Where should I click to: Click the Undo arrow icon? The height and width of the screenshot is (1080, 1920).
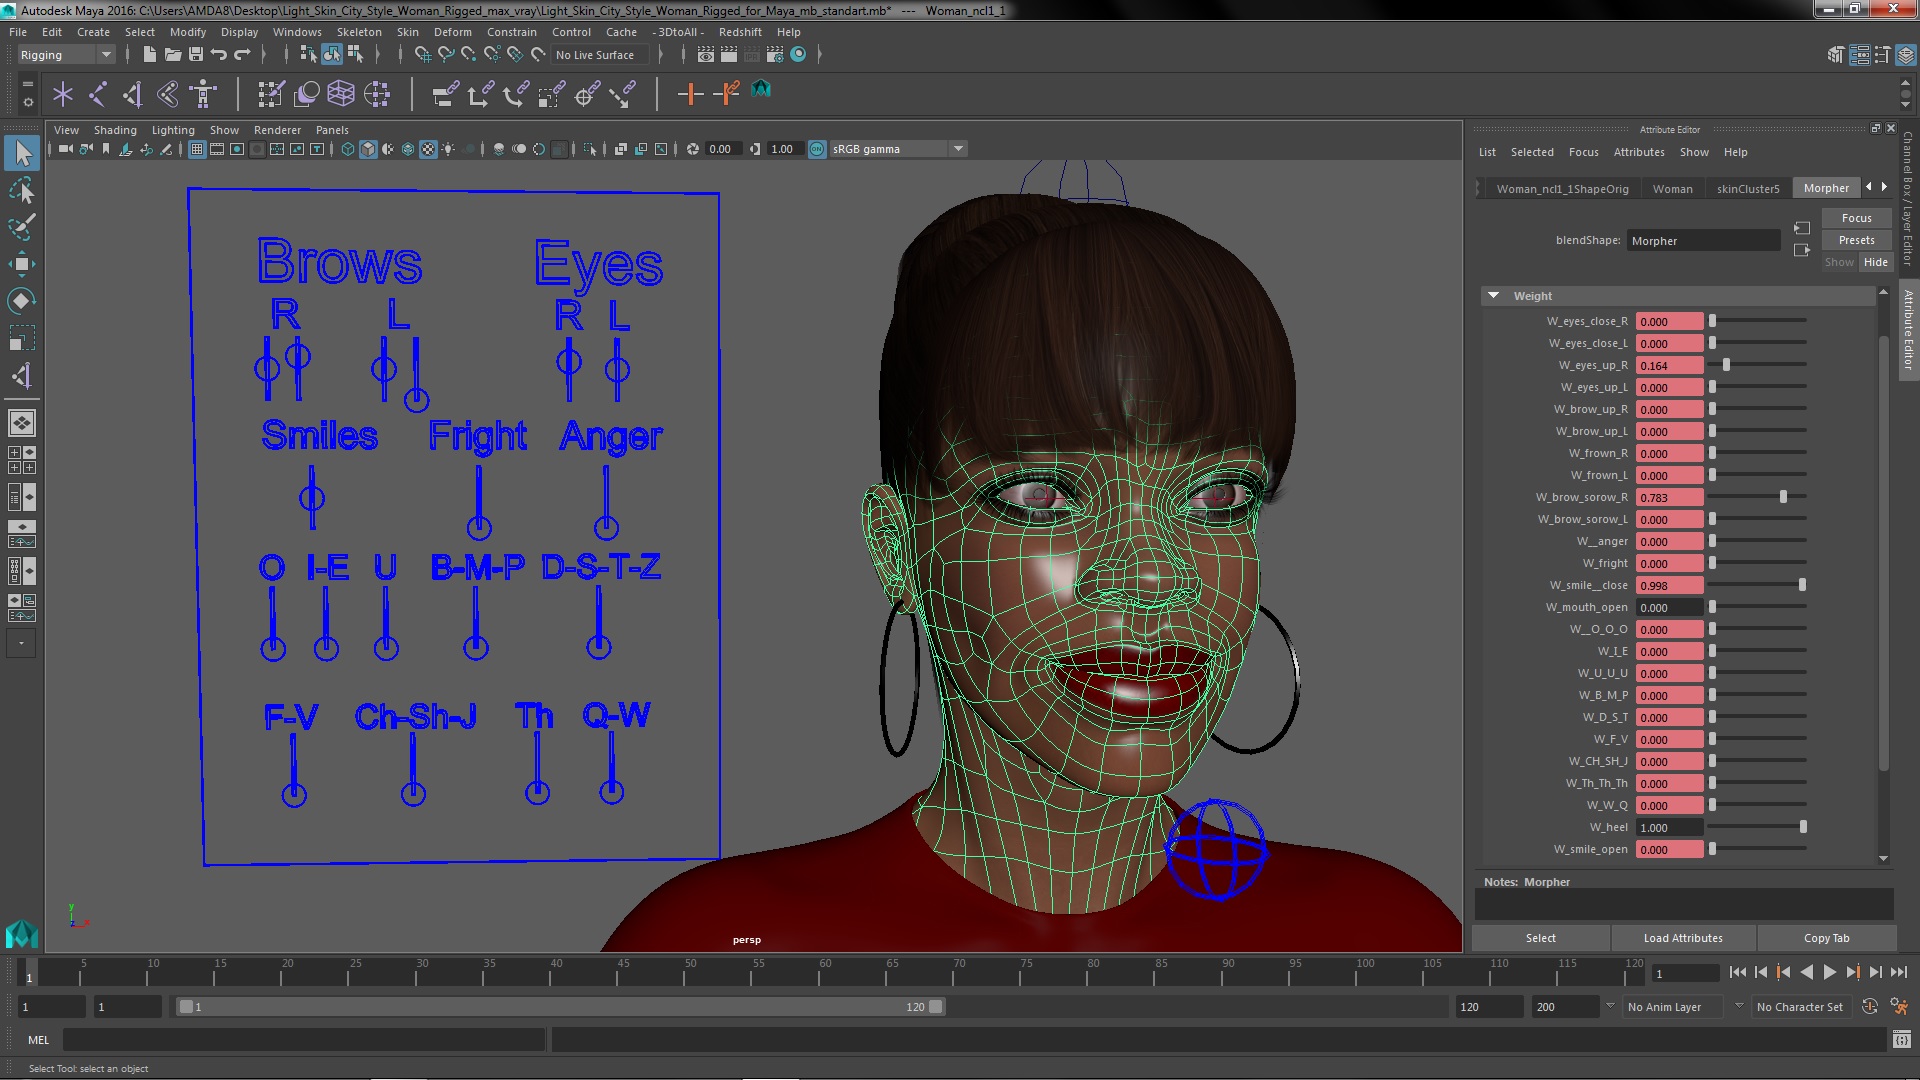(x=219, y=55)
